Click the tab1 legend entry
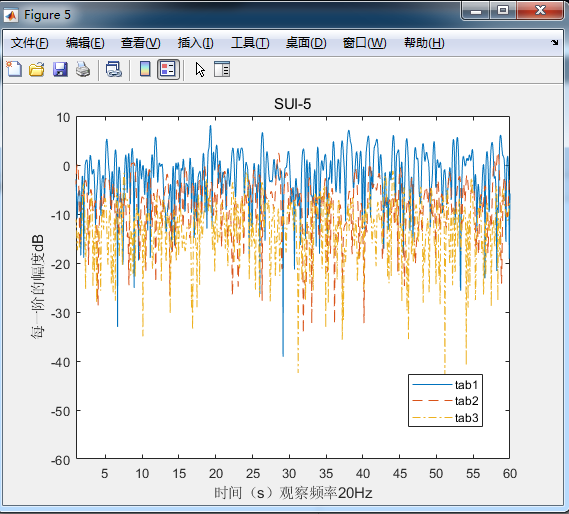This screenshot has height=514, width=569. click(445, 384)
